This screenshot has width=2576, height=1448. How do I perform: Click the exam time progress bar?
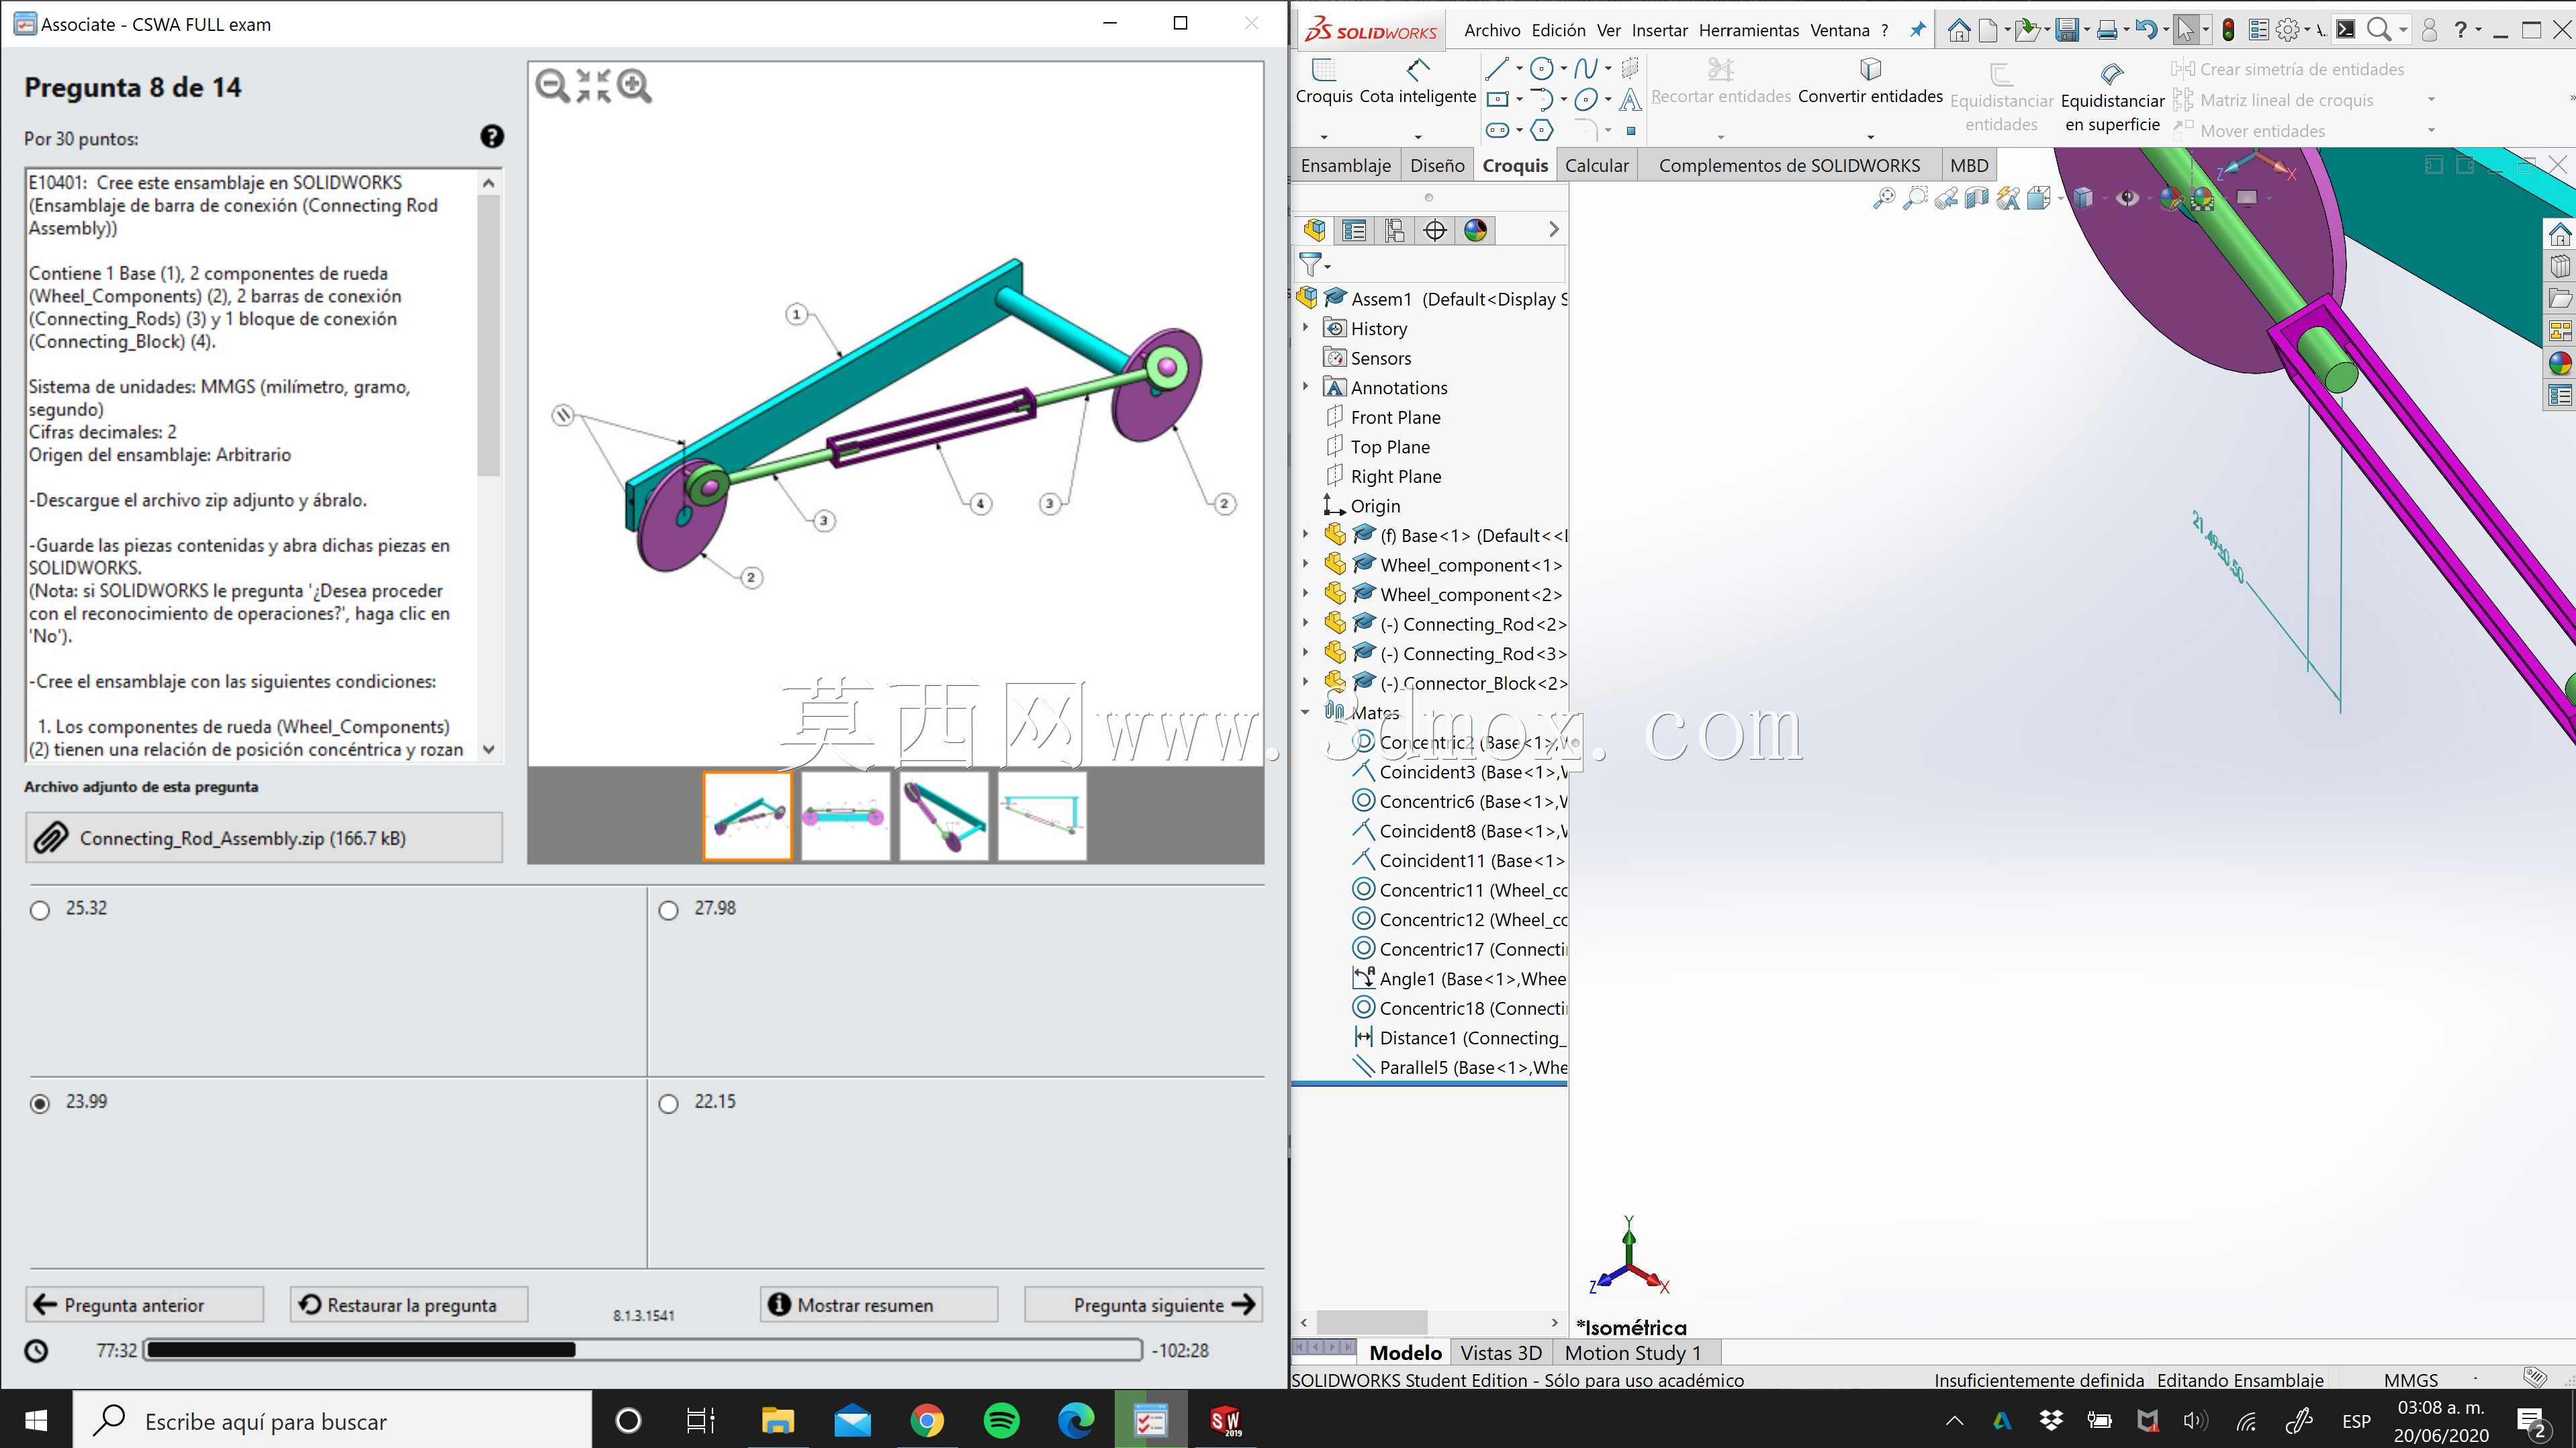(x=643, y=1350)
